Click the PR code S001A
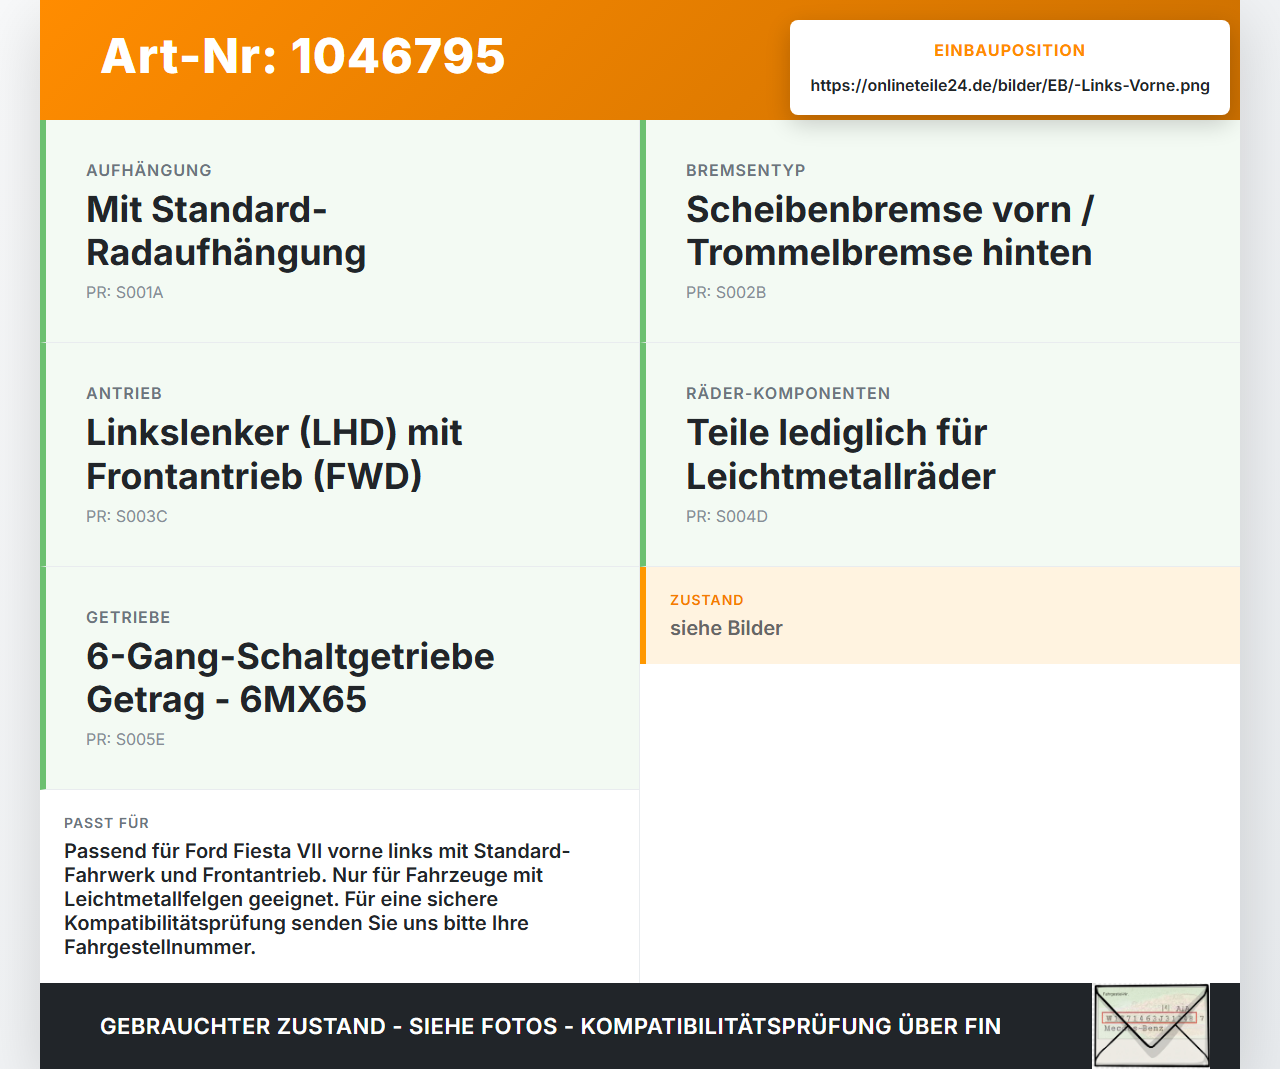Screen dimensions: 1280x1070 point(125,293)
